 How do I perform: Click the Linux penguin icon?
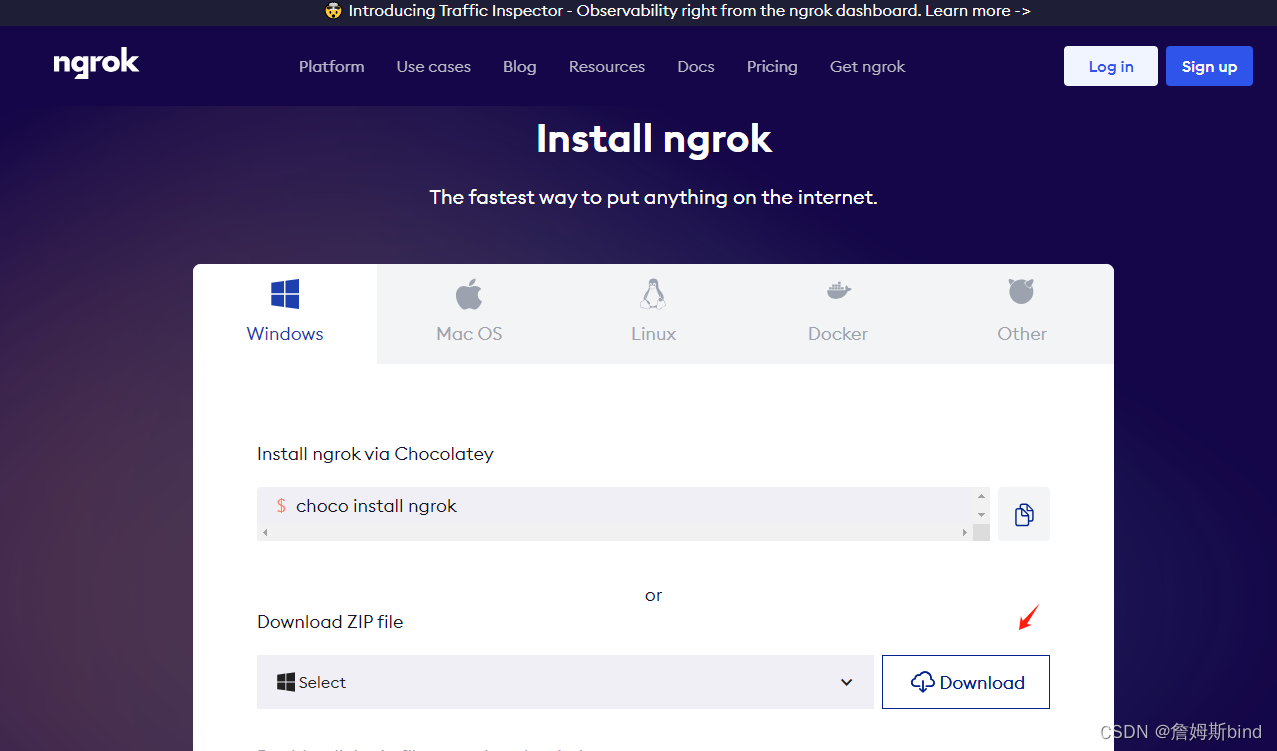653,294
